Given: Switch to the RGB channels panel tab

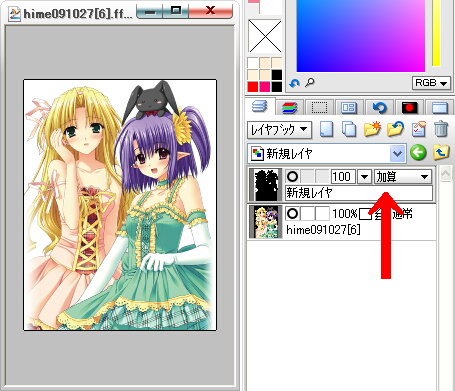Looking at the screenshot, I should pos(290,108).
